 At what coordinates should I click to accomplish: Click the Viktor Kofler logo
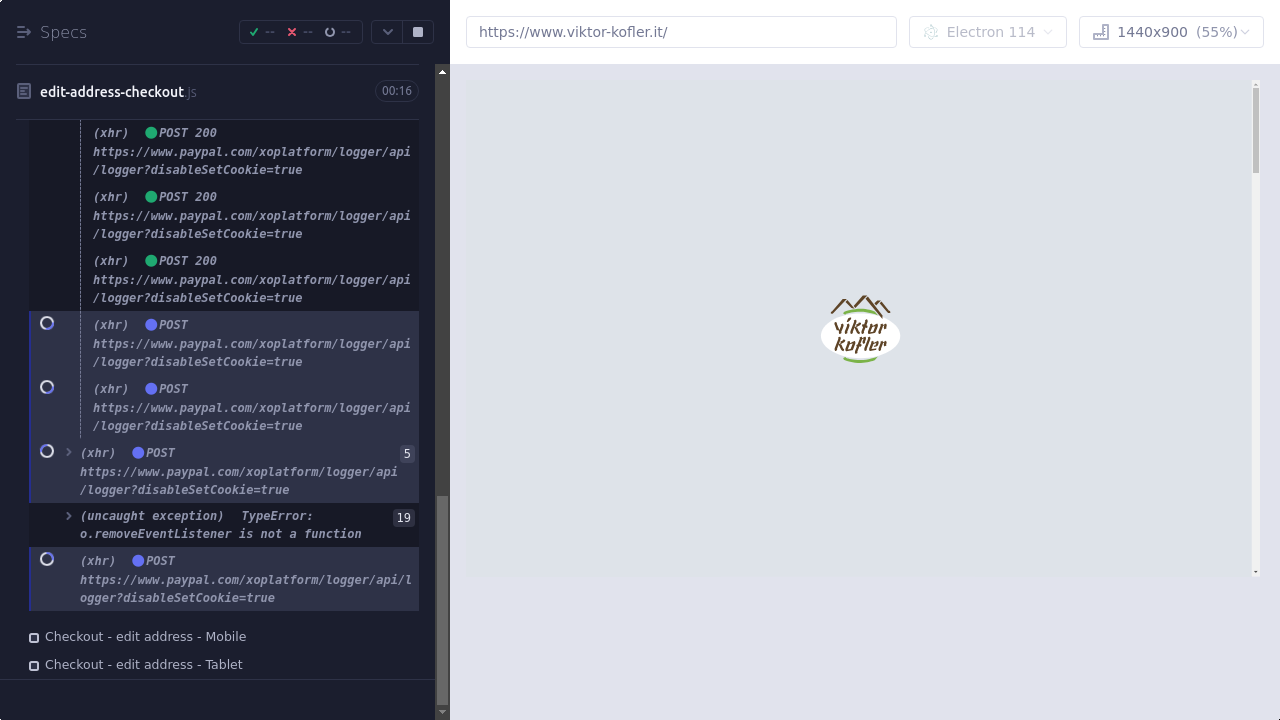click(860, 329)
